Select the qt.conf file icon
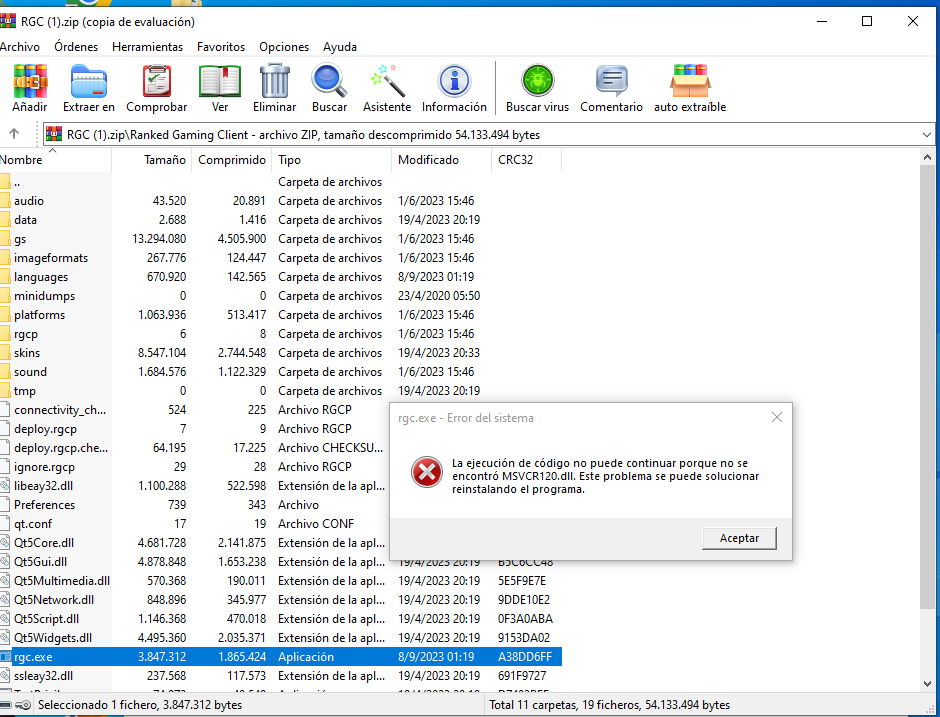 [5, 523]
